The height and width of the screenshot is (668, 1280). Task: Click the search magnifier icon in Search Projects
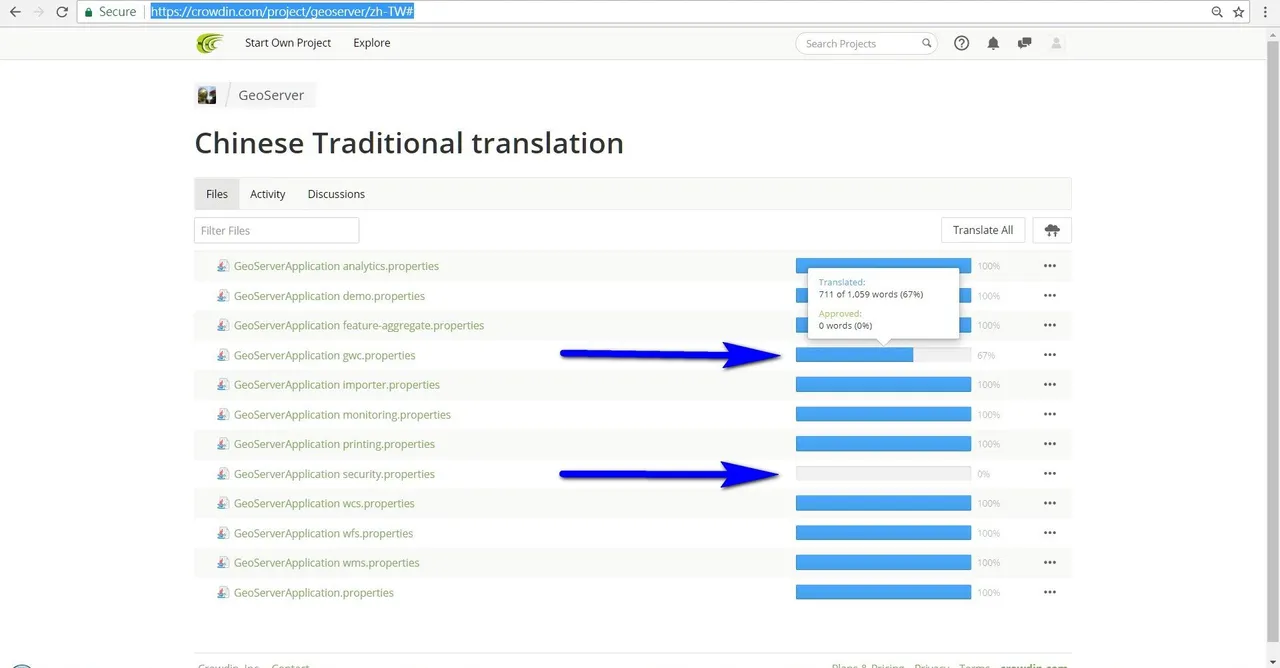(926, 43)
